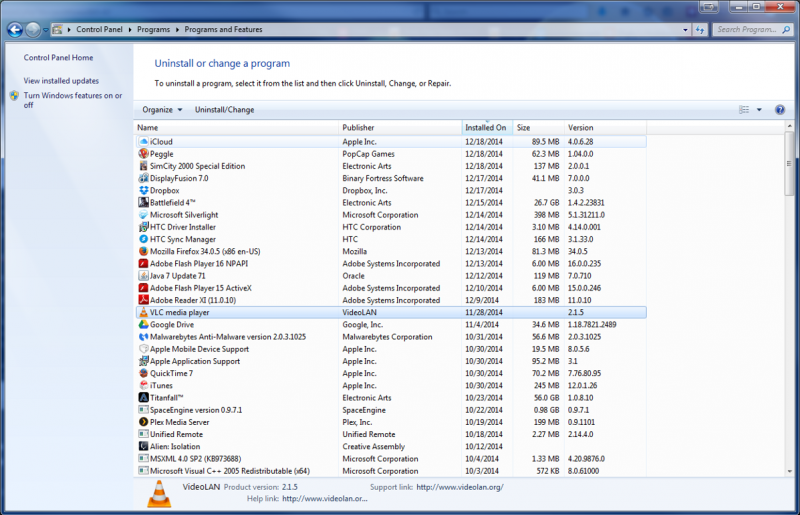Click the Uninstall/Change button
This screenshot has width=800, height=515.
[x=224, y=110]
